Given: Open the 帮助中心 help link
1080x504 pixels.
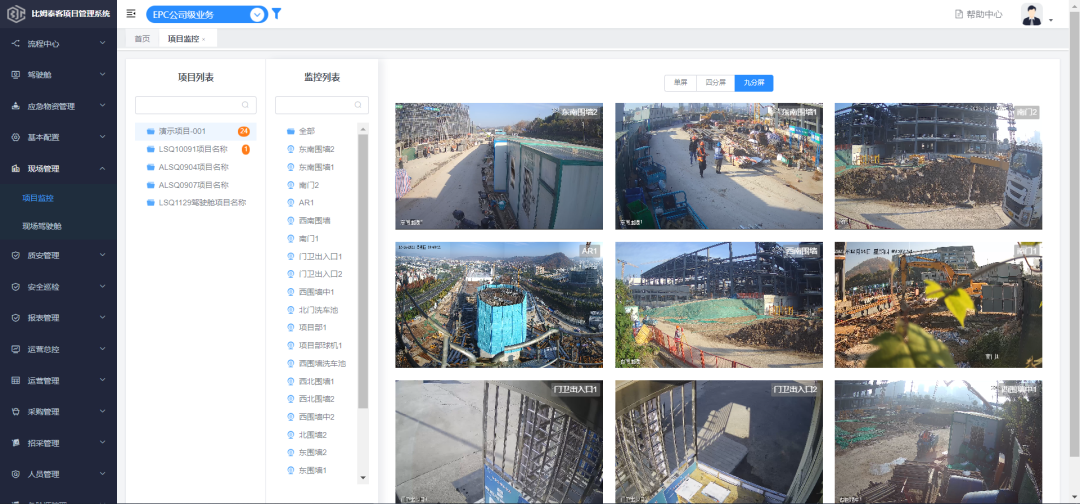Looking at the screenshot, I should click(x=978, y=14).
